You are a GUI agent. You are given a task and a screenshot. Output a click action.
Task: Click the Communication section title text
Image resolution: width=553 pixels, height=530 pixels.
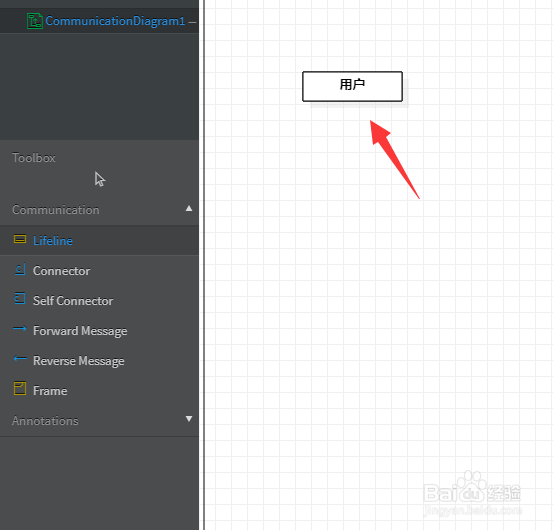[x=56, y=210]
